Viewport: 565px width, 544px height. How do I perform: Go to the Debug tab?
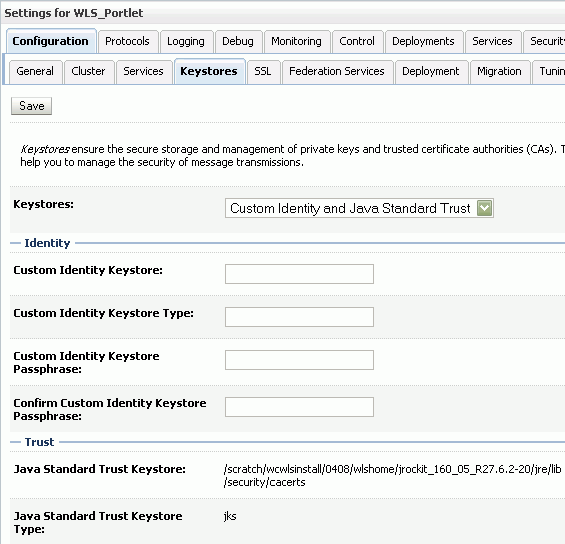coord(238,41)
